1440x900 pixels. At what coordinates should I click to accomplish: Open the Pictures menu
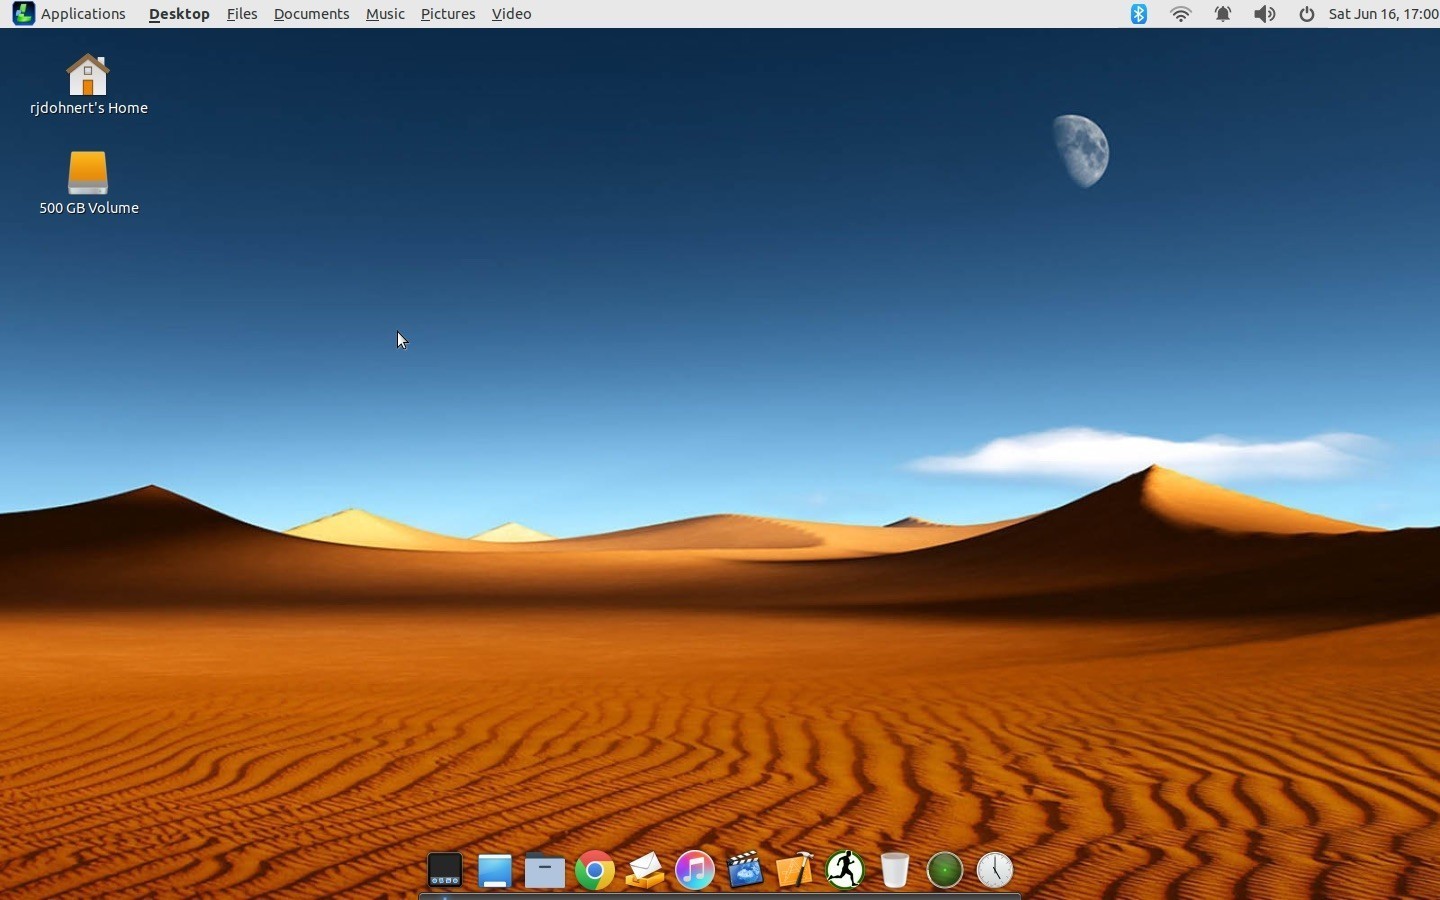pyautogui.click(x=447, y=13)
